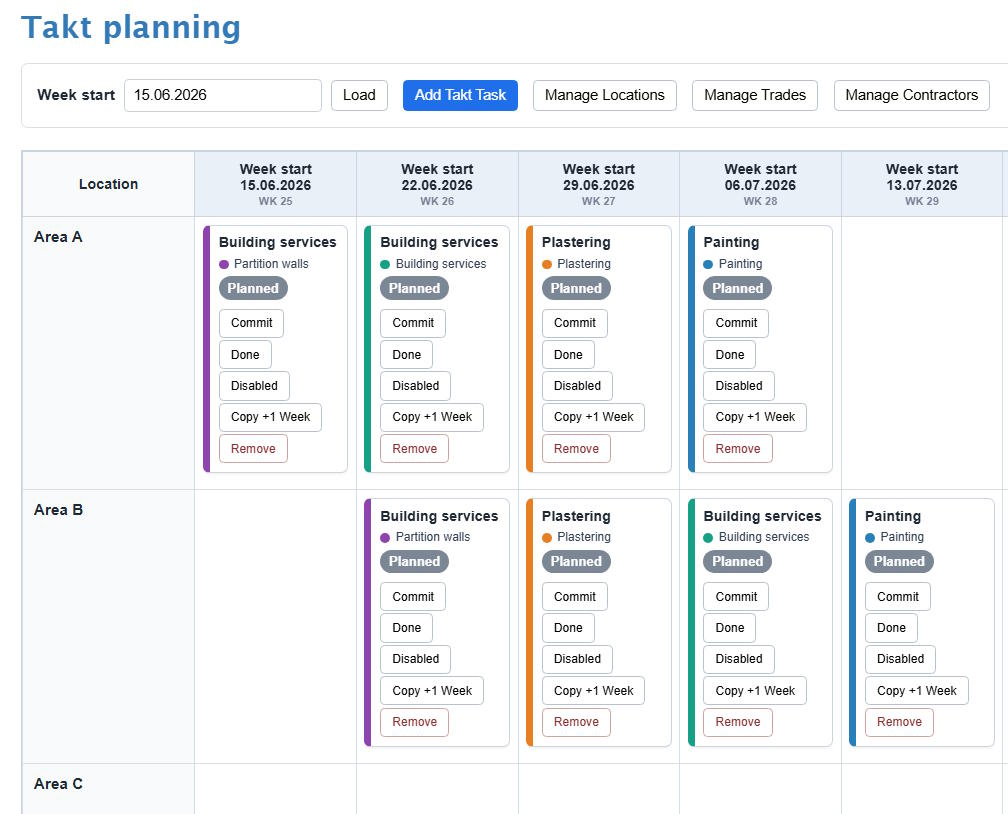Image resolution: width=1008 pixels, height=814 pixels.
Task: Remove Area B Plastering task
Action: tap(576, 722)
